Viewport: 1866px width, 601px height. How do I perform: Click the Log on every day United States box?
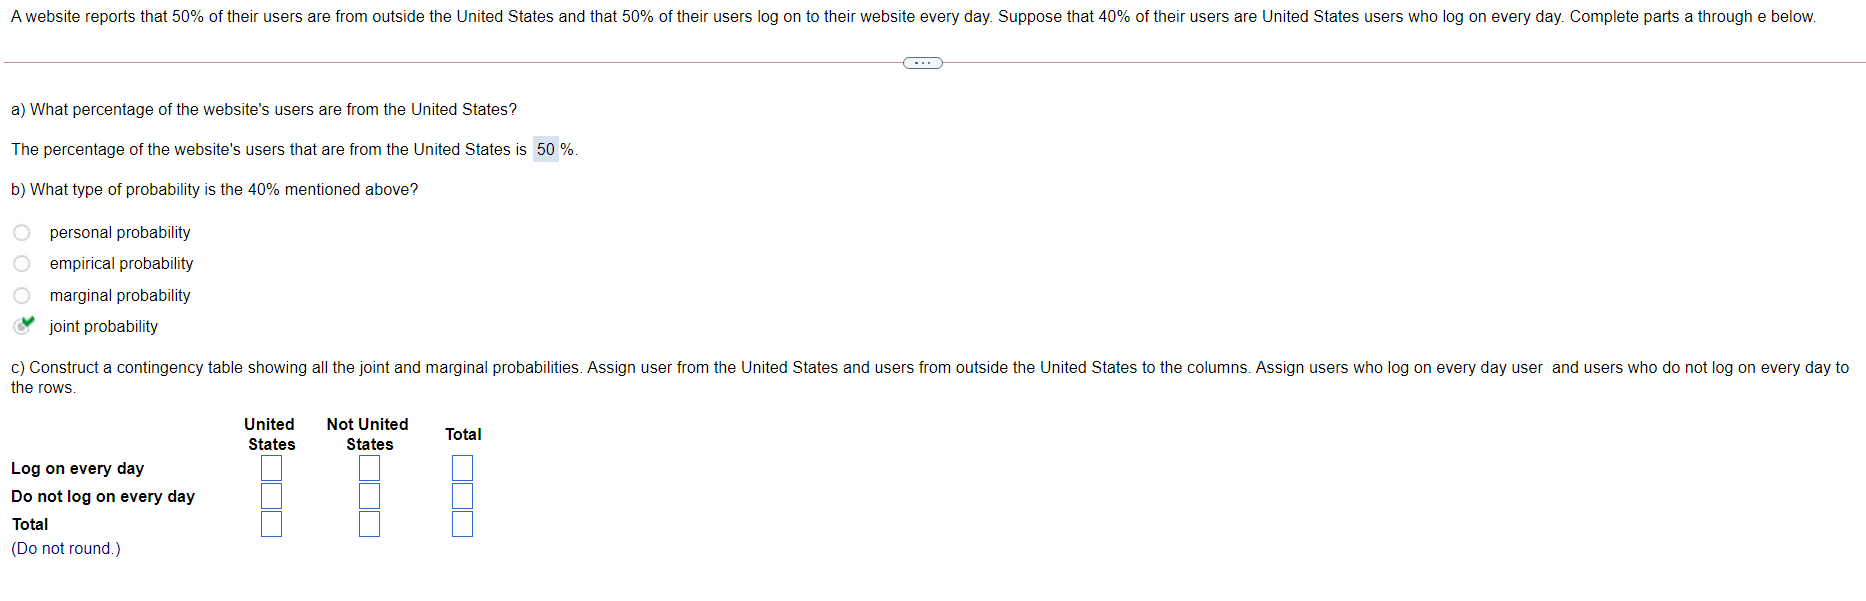tap(271, 467)
